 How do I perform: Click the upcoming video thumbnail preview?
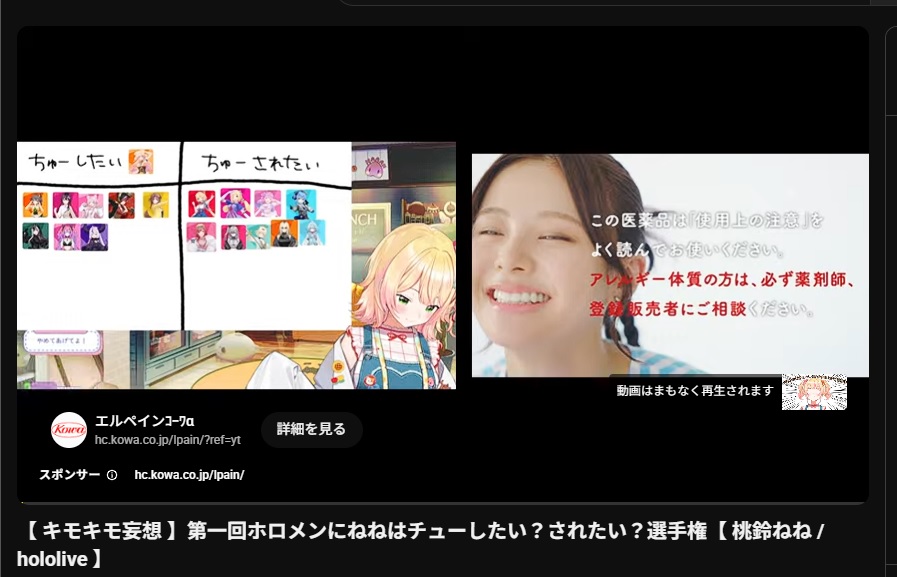click(x=814, y=392)
